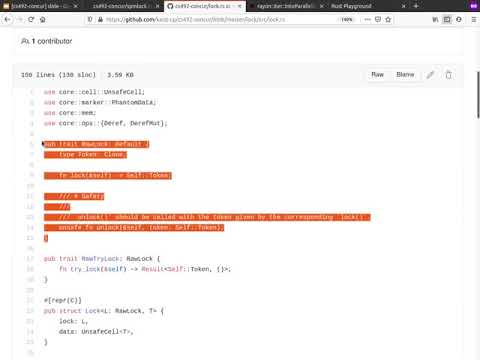Click line number 1 in the gutter
The width and height of the screenshot is (480, 360).
[32, 92]
